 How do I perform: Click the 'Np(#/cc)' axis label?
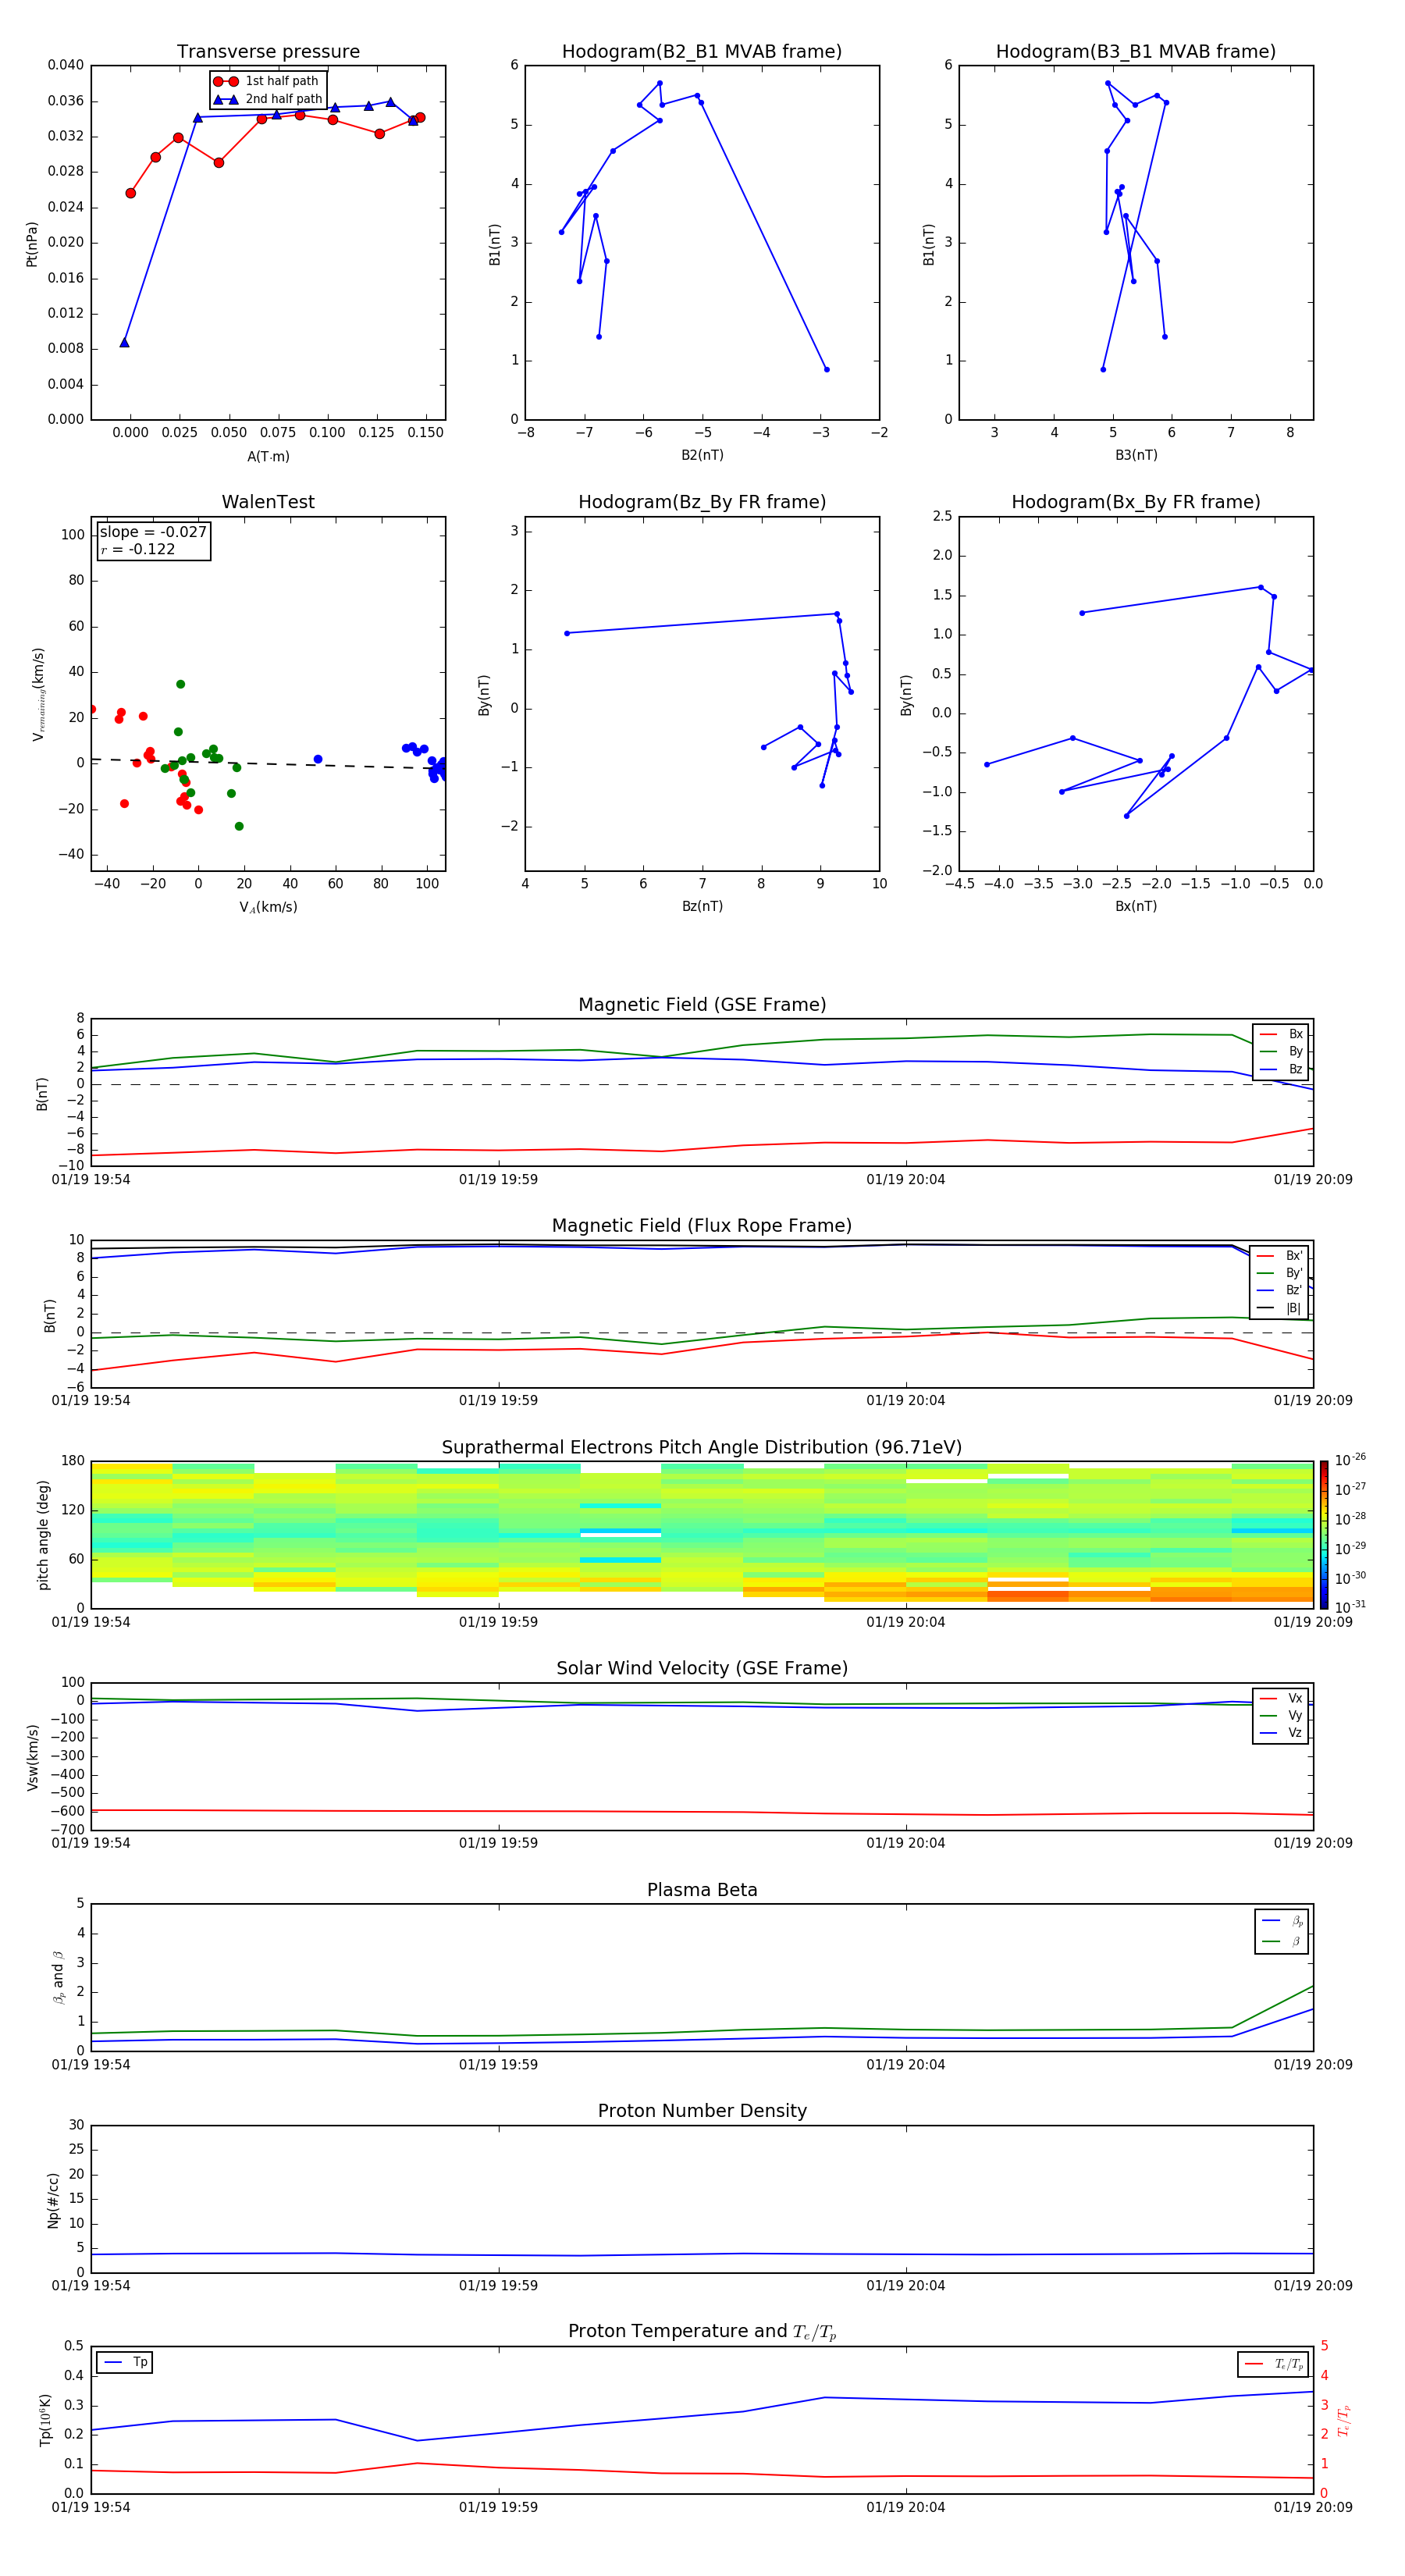point(54,2200)
